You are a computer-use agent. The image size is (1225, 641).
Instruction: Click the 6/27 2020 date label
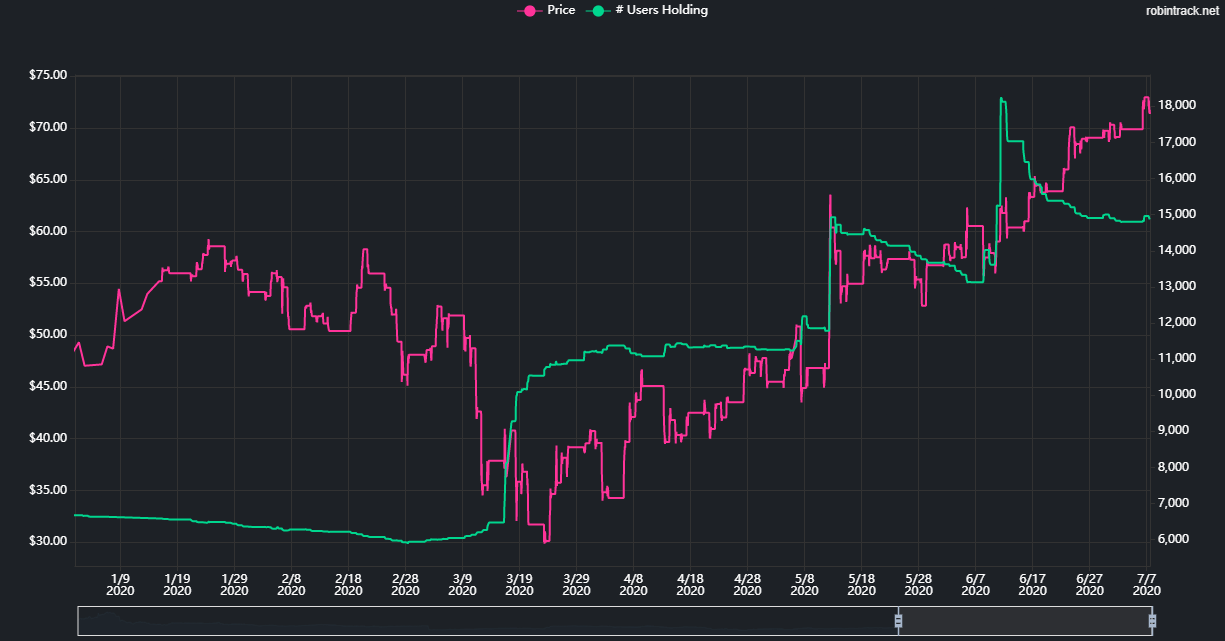[1089, 584]
